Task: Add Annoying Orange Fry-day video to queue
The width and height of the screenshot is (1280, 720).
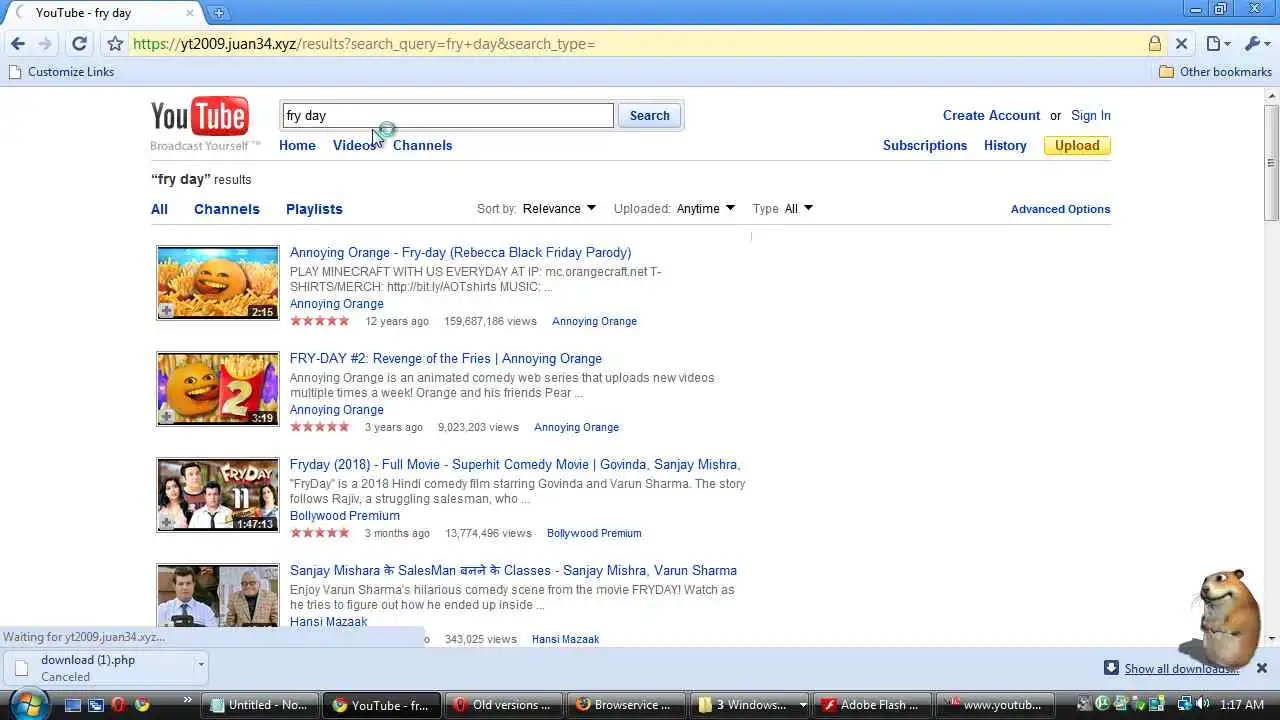Action: [x=166, y=311]
